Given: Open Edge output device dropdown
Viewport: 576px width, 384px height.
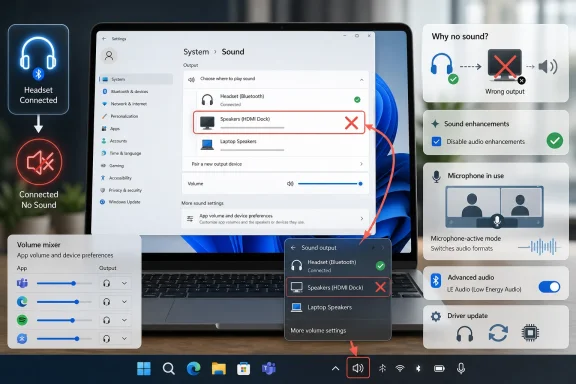Looking at the screenshot, I should [115, 302].
